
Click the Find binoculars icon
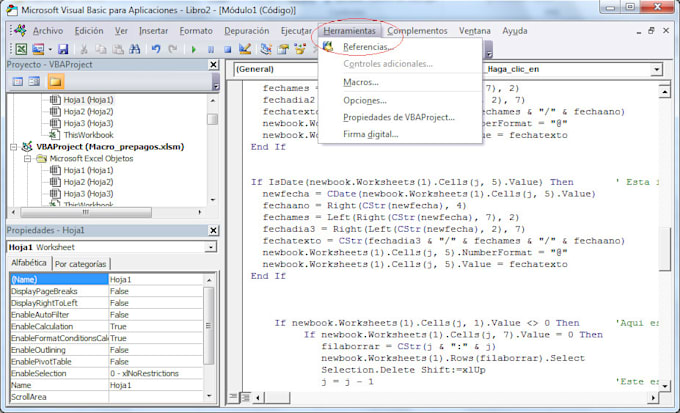tap(137, 49)
